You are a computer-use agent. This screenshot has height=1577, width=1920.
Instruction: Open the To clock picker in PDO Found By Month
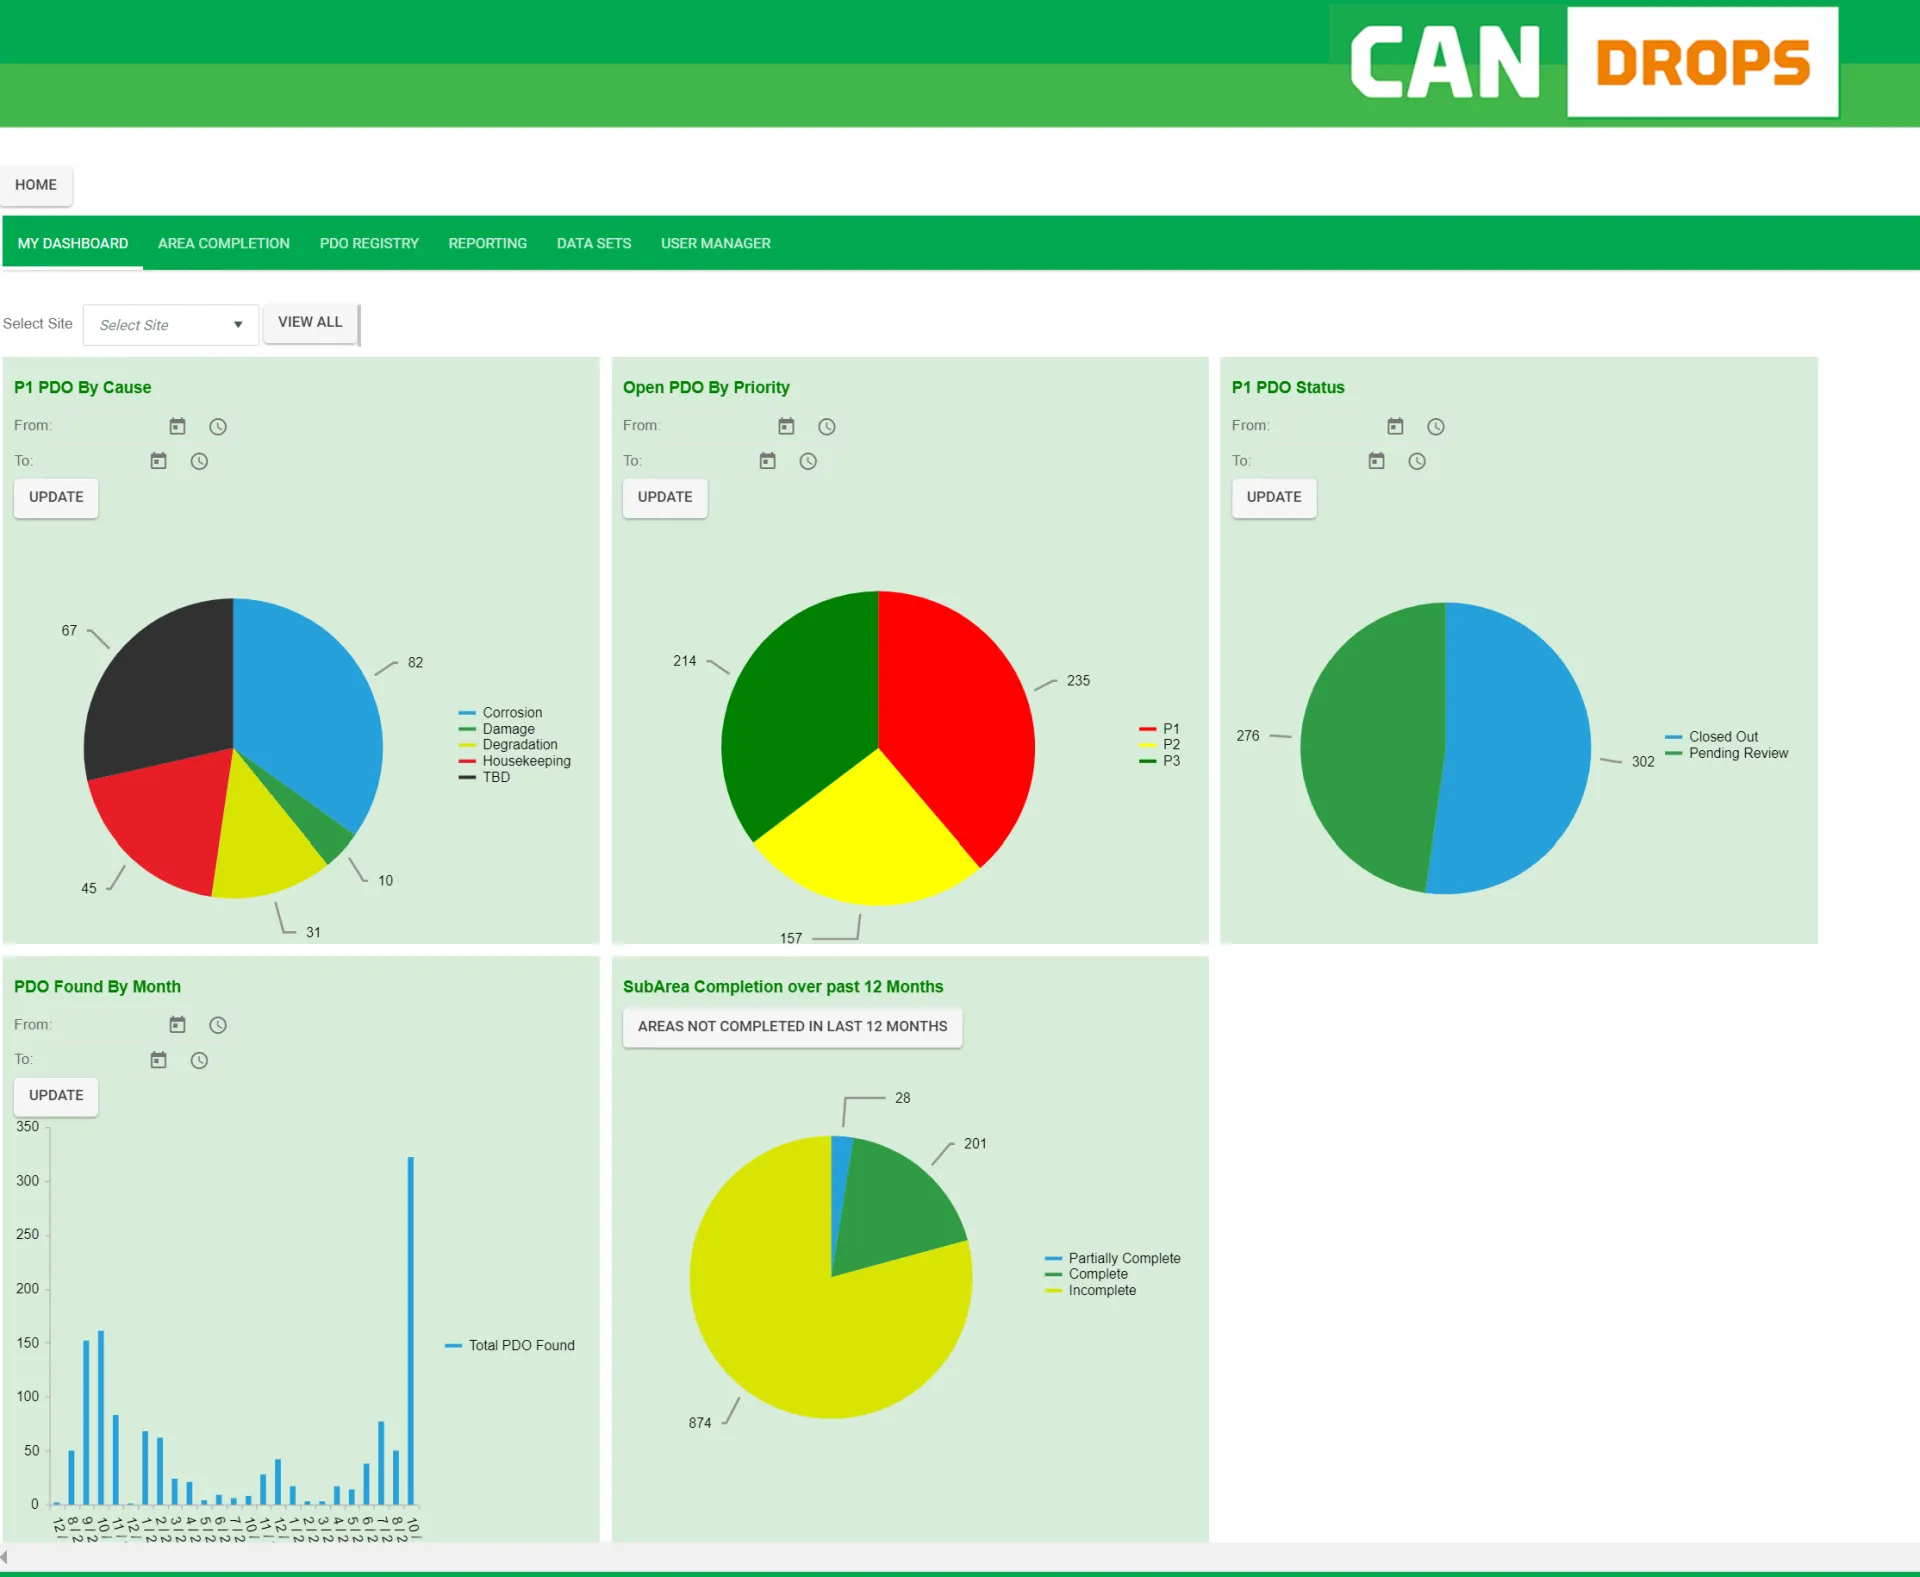point(199,1060)
